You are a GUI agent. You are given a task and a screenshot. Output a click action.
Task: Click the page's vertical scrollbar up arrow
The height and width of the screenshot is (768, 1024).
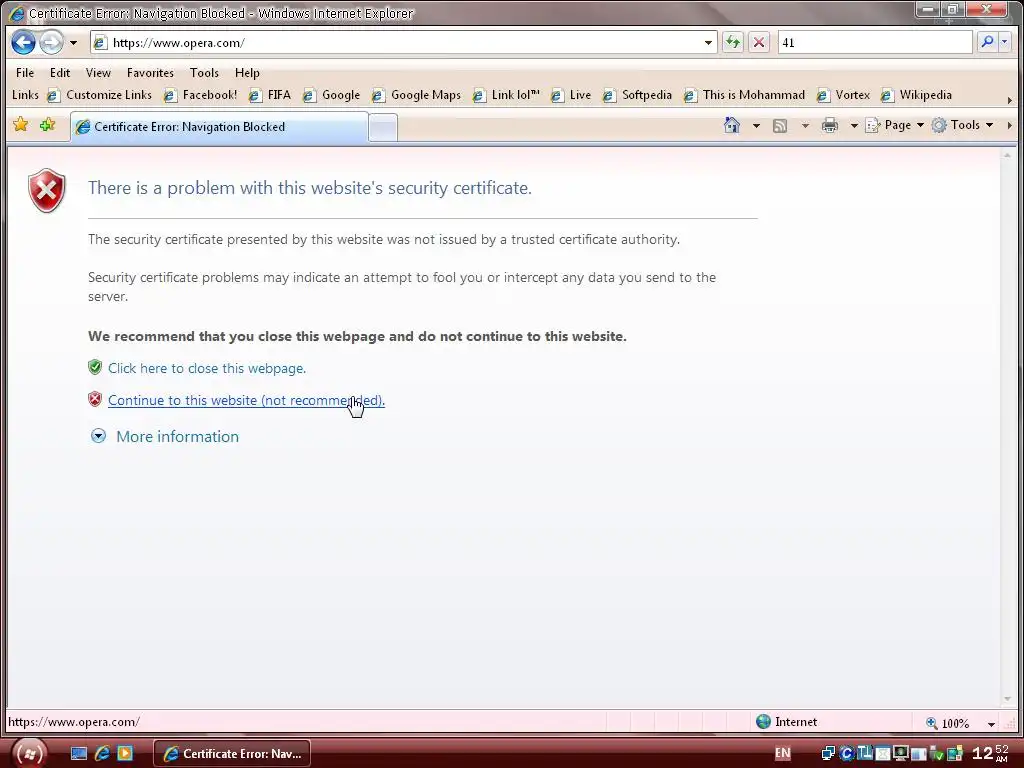point(1007,155)
